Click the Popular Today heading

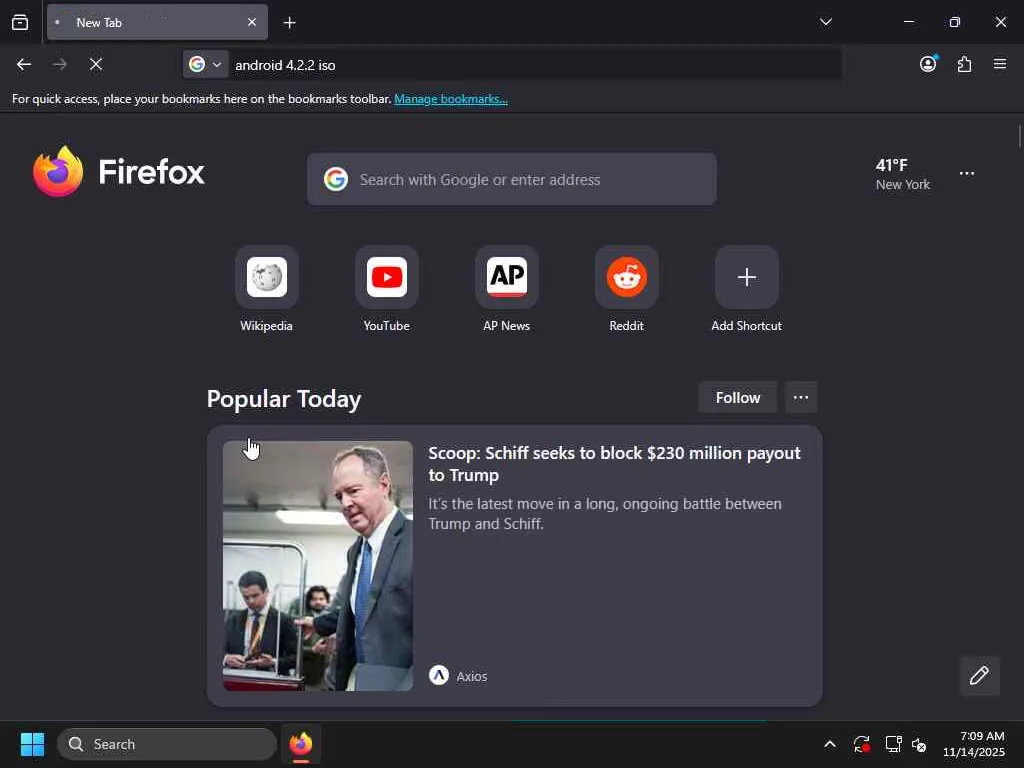[284, 399]
